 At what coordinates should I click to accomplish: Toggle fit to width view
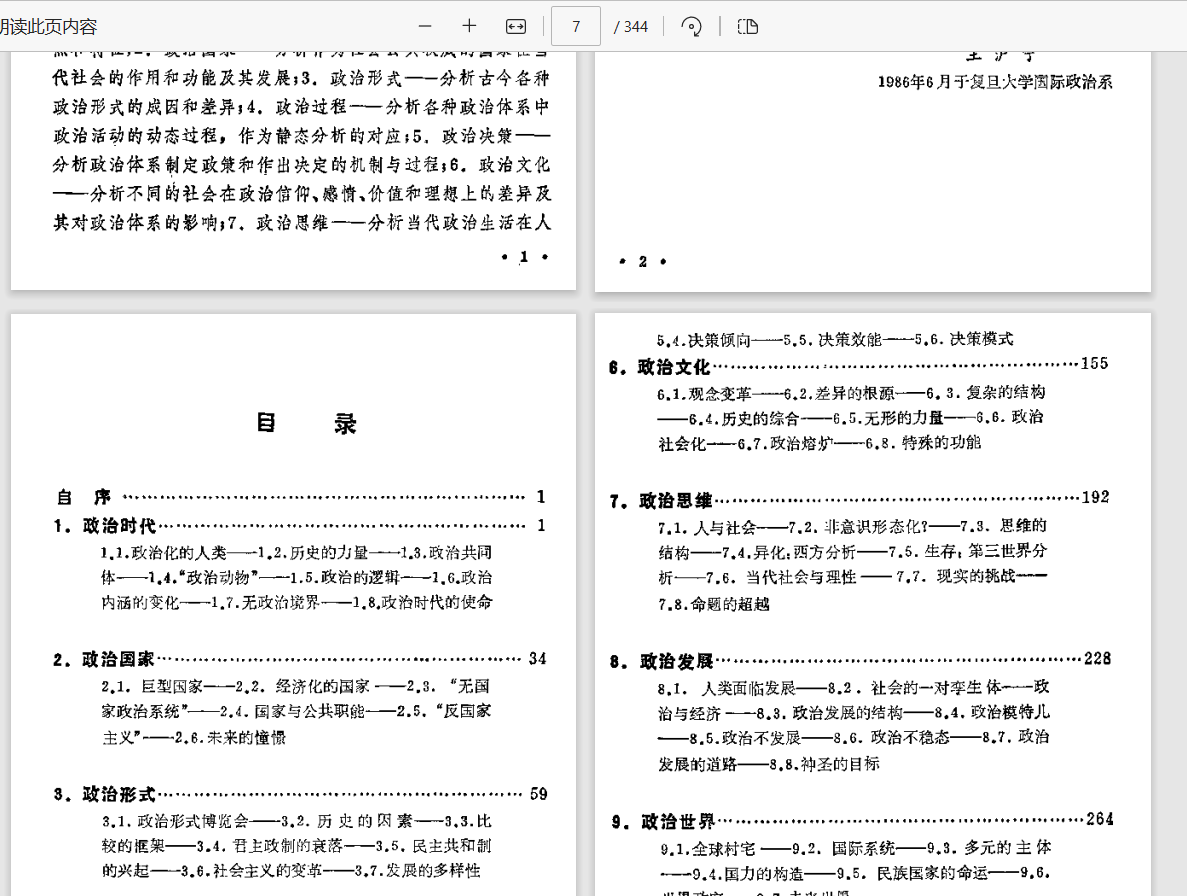pos(515,26)
